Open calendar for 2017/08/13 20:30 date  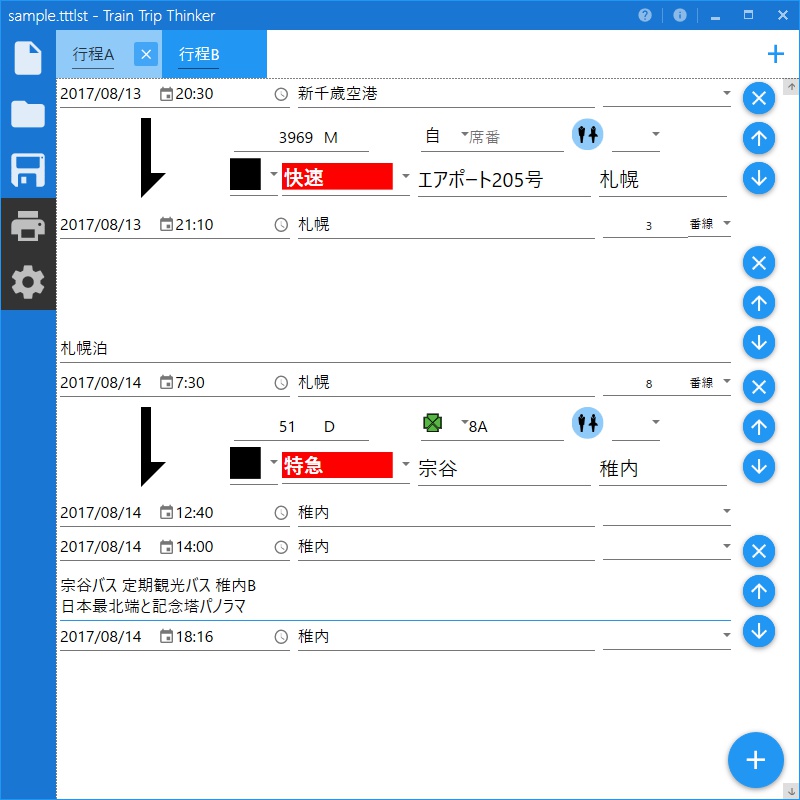[166, 94]
